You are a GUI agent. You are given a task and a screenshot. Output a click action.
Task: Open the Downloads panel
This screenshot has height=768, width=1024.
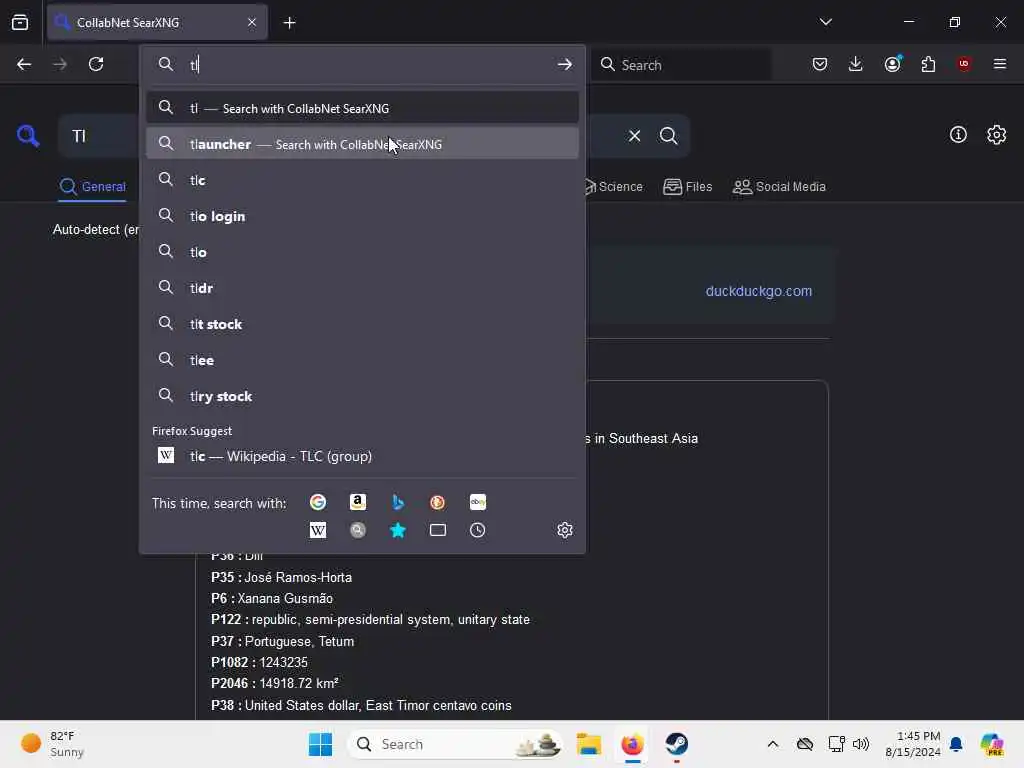click(x=856, y=64)
